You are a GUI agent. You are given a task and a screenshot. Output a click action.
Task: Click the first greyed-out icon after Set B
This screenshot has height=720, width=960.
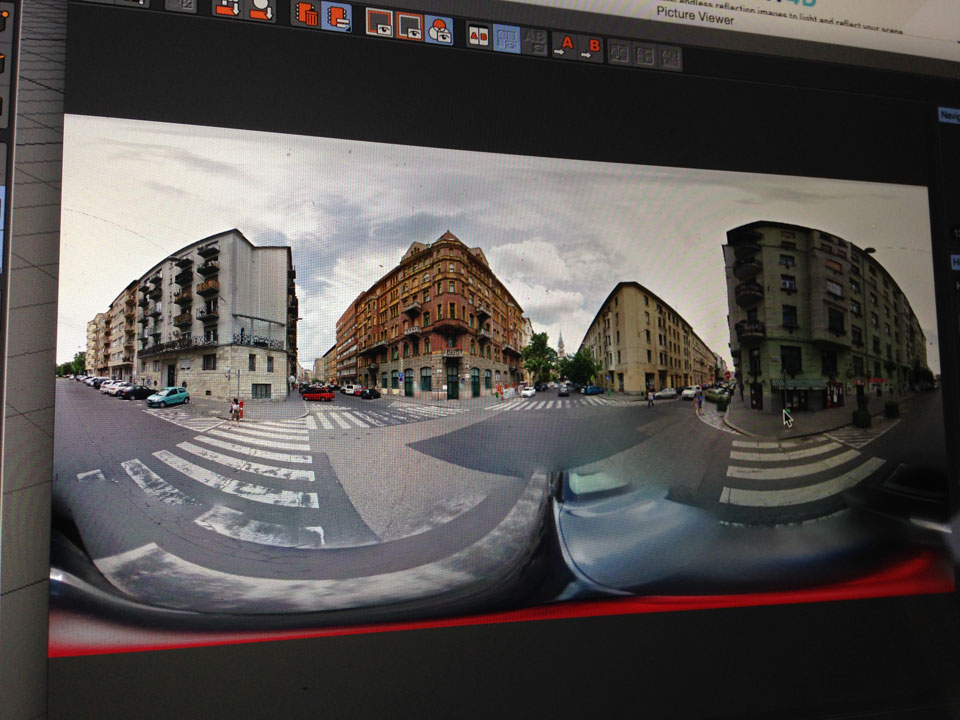(619, 51)
